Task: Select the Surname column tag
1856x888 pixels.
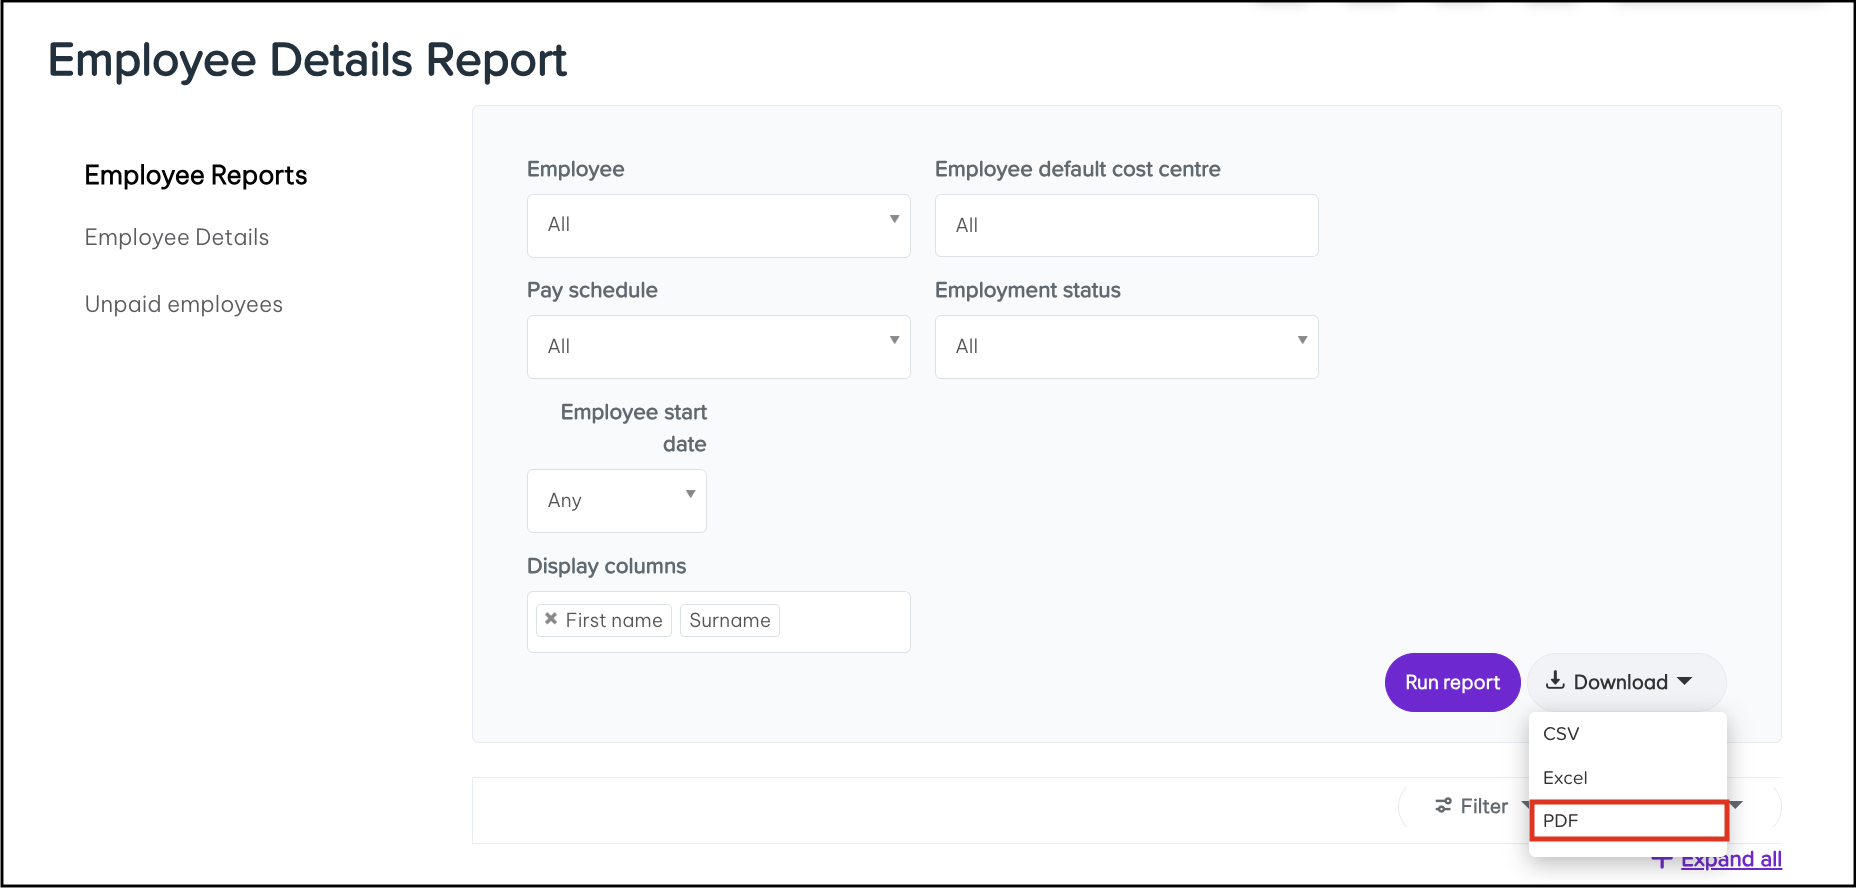Action: click(x=729, y=620)
